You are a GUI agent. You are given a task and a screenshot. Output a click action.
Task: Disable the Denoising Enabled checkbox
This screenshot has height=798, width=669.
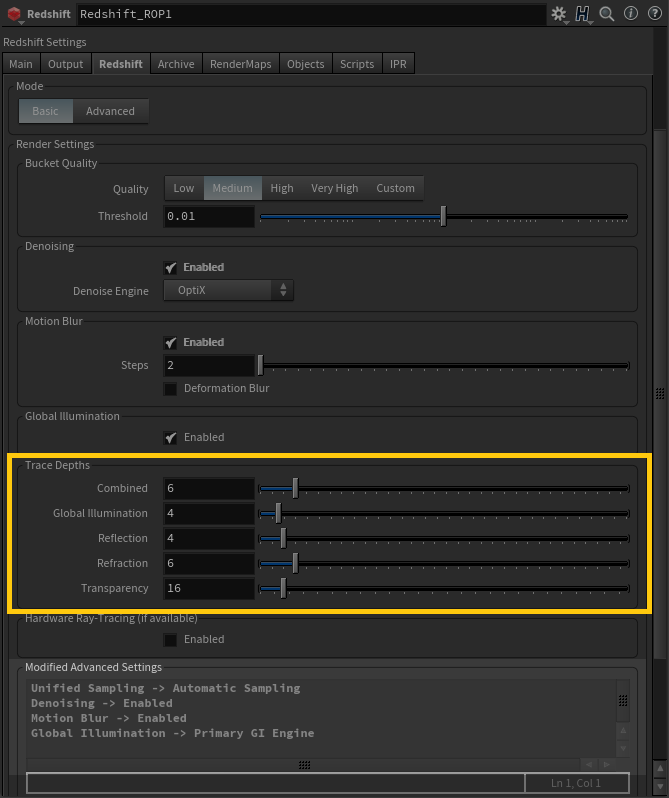(171, 268)
